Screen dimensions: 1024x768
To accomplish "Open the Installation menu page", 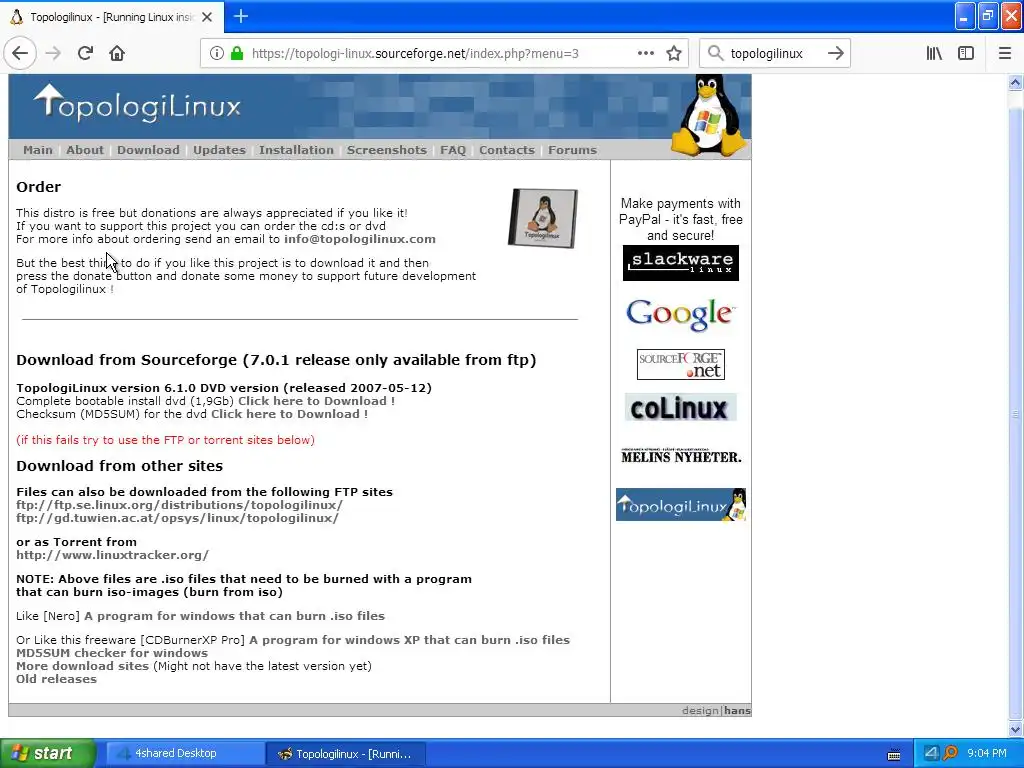I will [x=296, y=150].
